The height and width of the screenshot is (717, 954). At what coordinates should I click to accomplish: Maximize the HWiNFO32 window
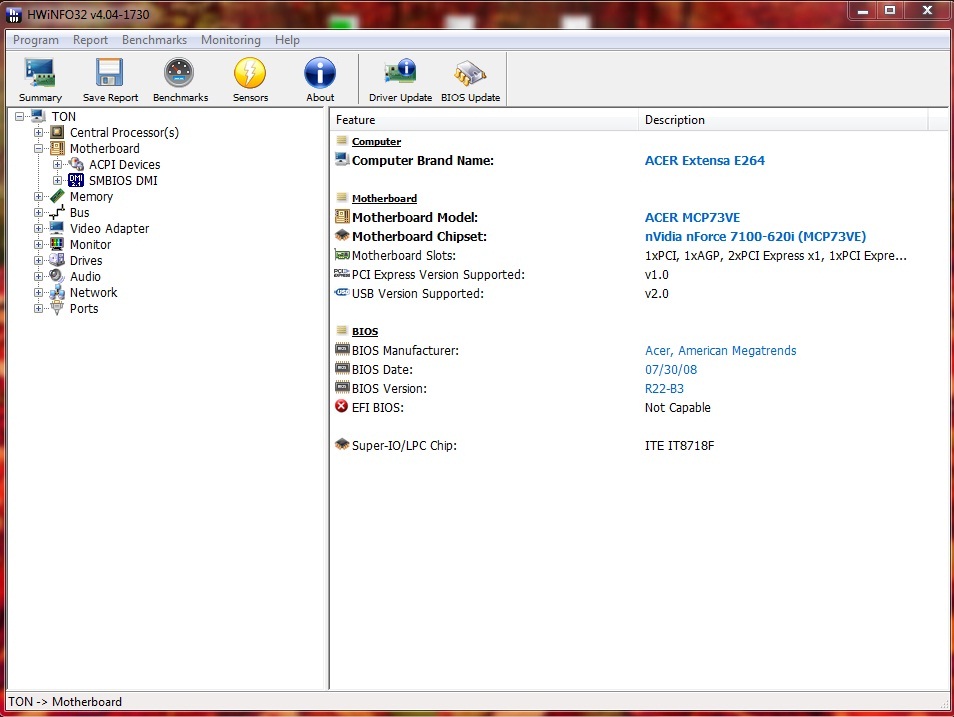pyautogui.click(x=890, y=10)
